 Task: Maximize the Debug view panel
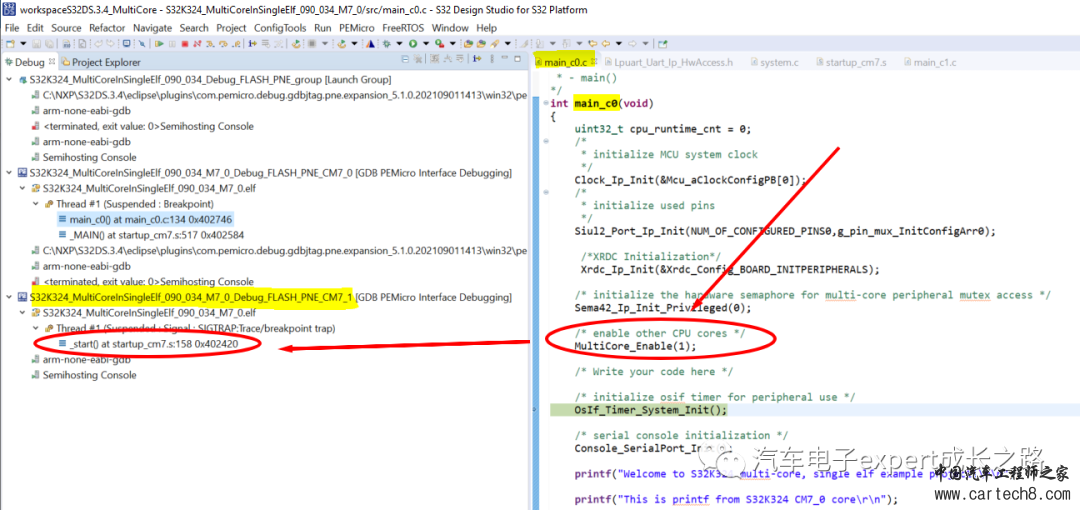[x=517, y=59]
